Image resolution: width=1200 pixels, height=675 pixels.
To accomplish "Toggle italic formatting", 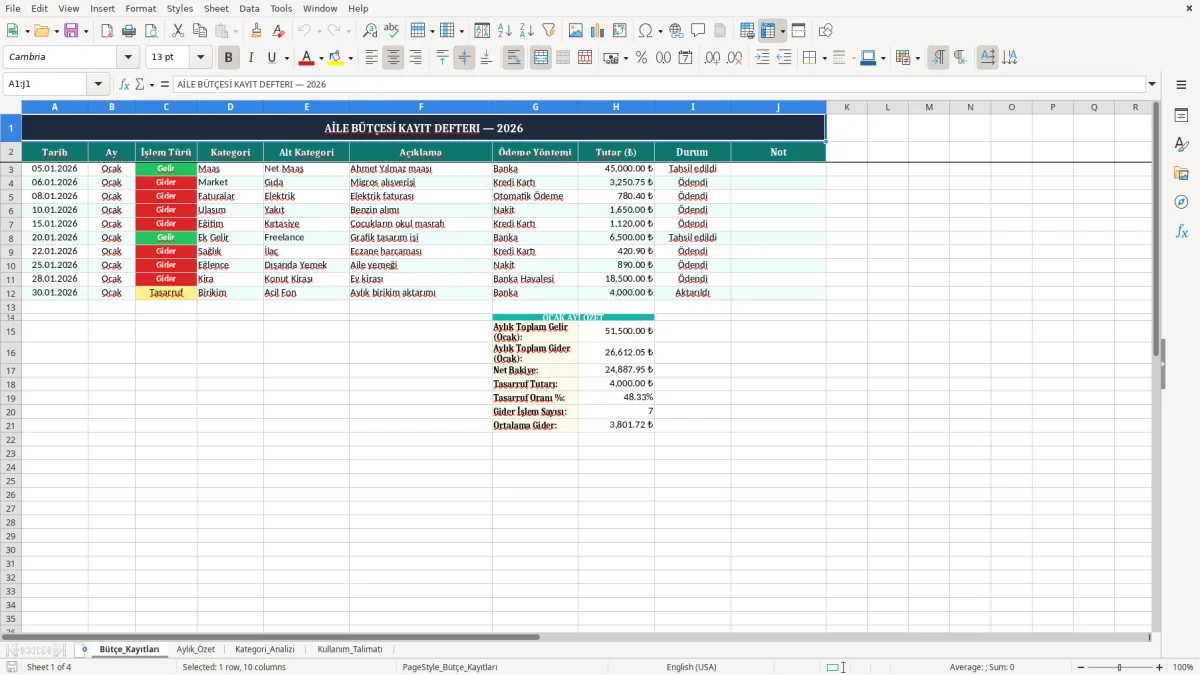I will click(251, 58).
